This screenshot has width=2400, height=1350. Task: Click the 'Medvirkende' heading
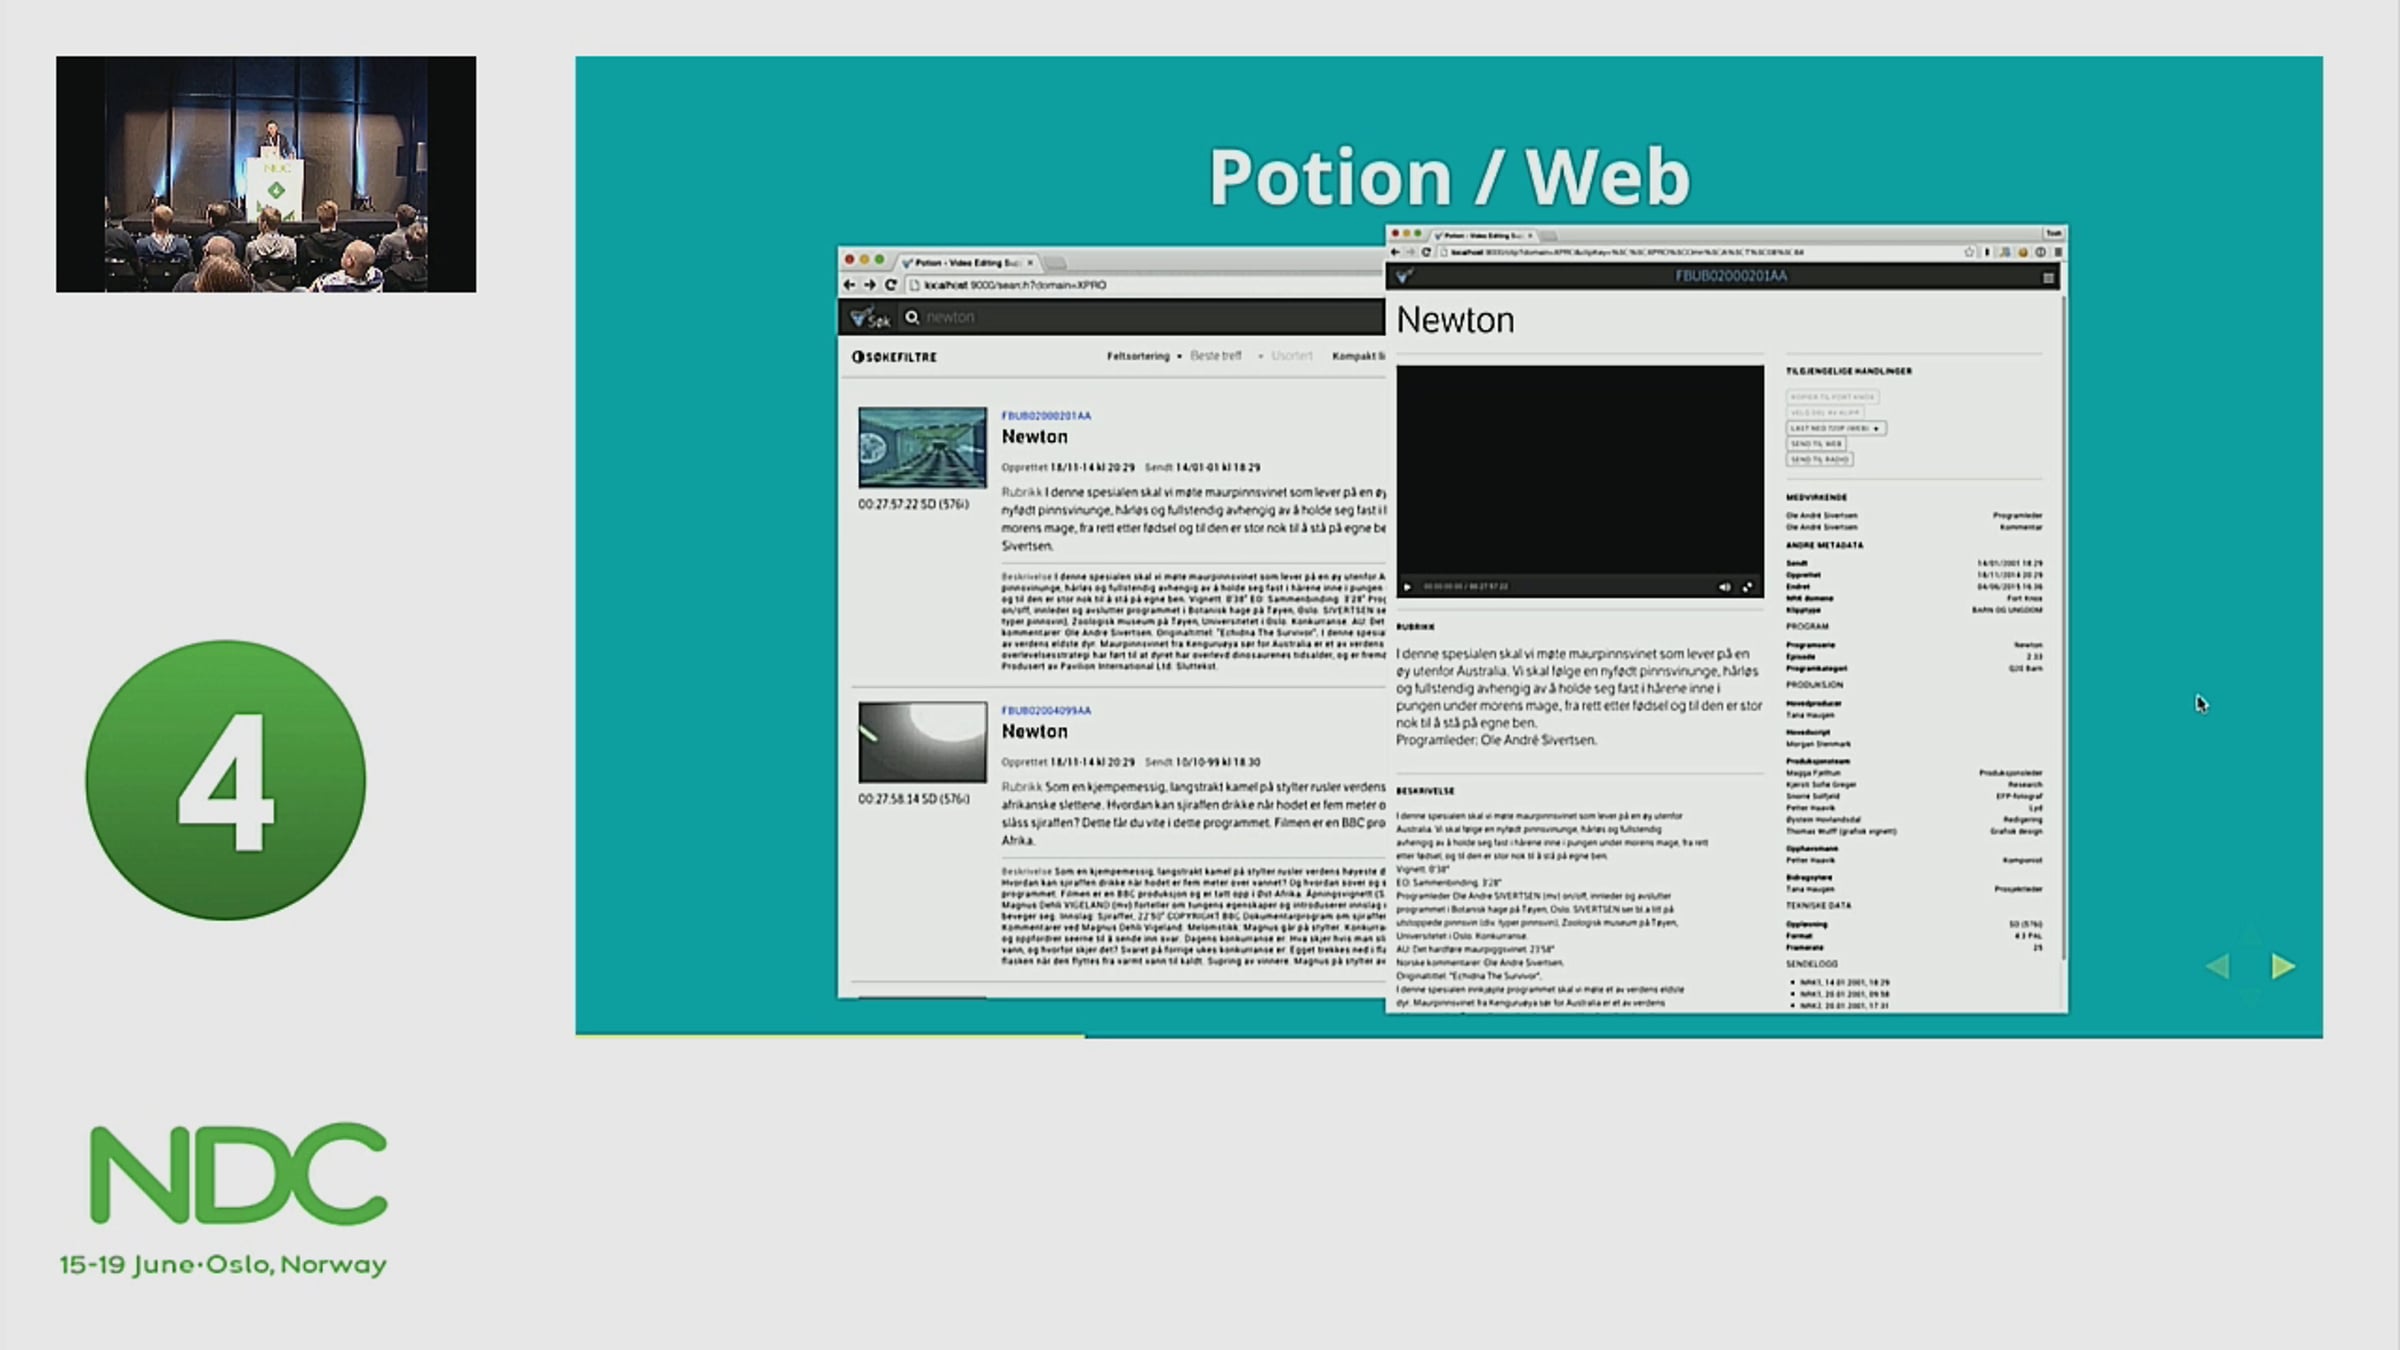(1816, 497)
